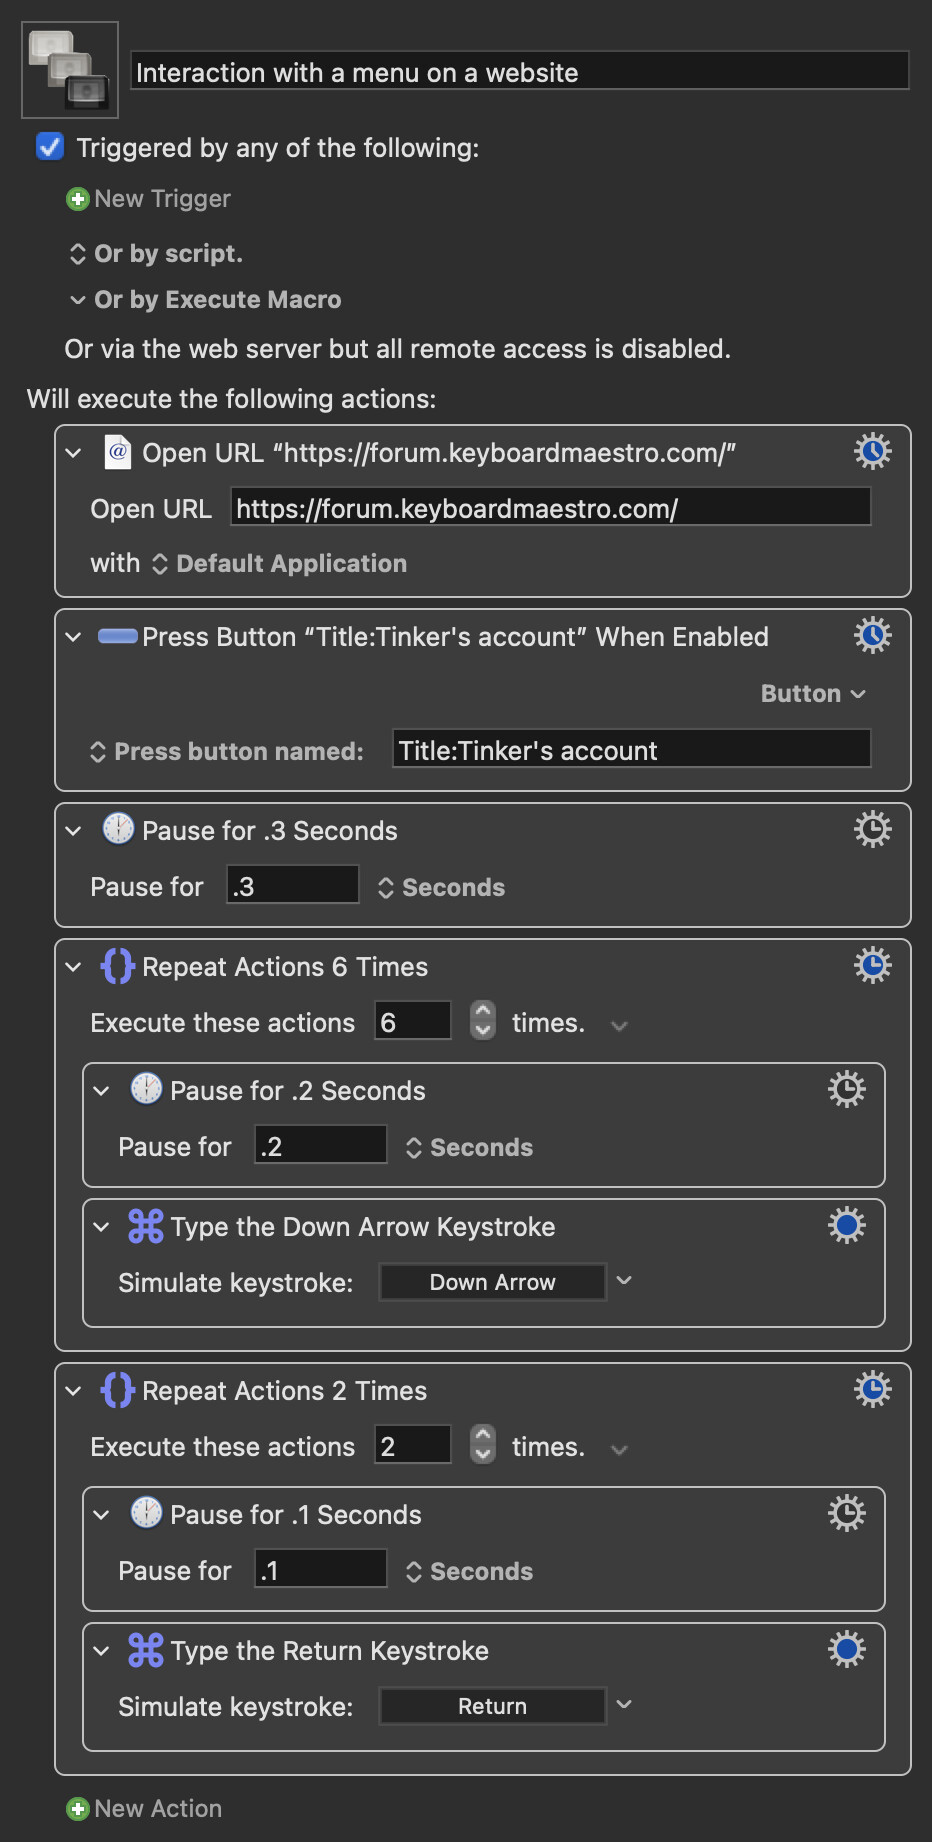Click stepper for Repeat 6 times count
932x1842 pixels.
click(483, 1021)
